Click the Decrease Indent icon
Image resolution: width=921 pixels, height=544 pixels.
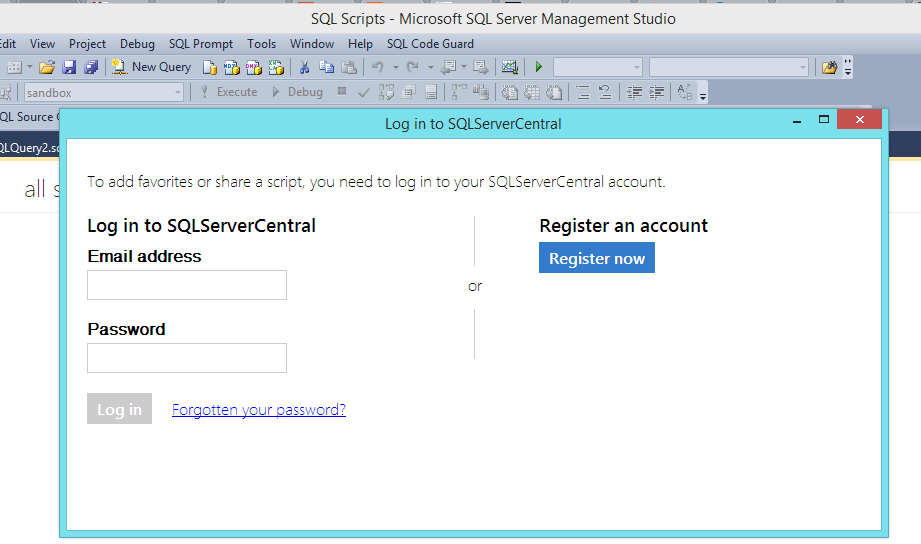click(634, 92)
